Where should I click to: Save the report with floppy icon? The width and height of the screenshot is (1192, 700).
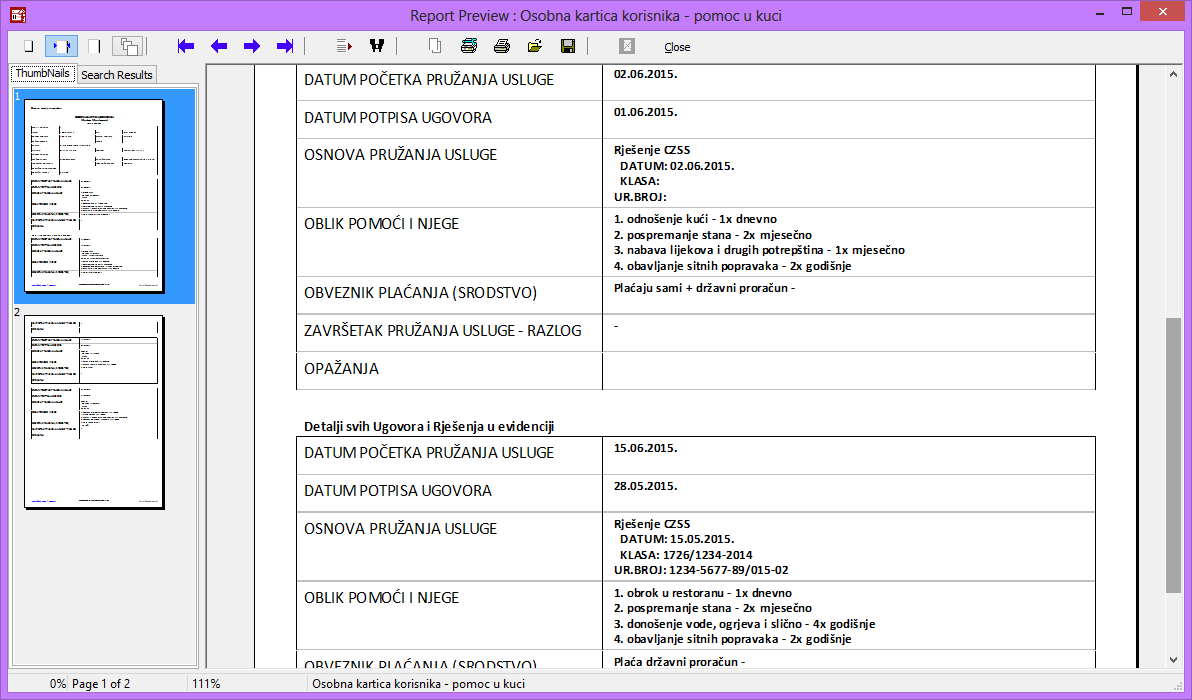[x=567, y=46]
